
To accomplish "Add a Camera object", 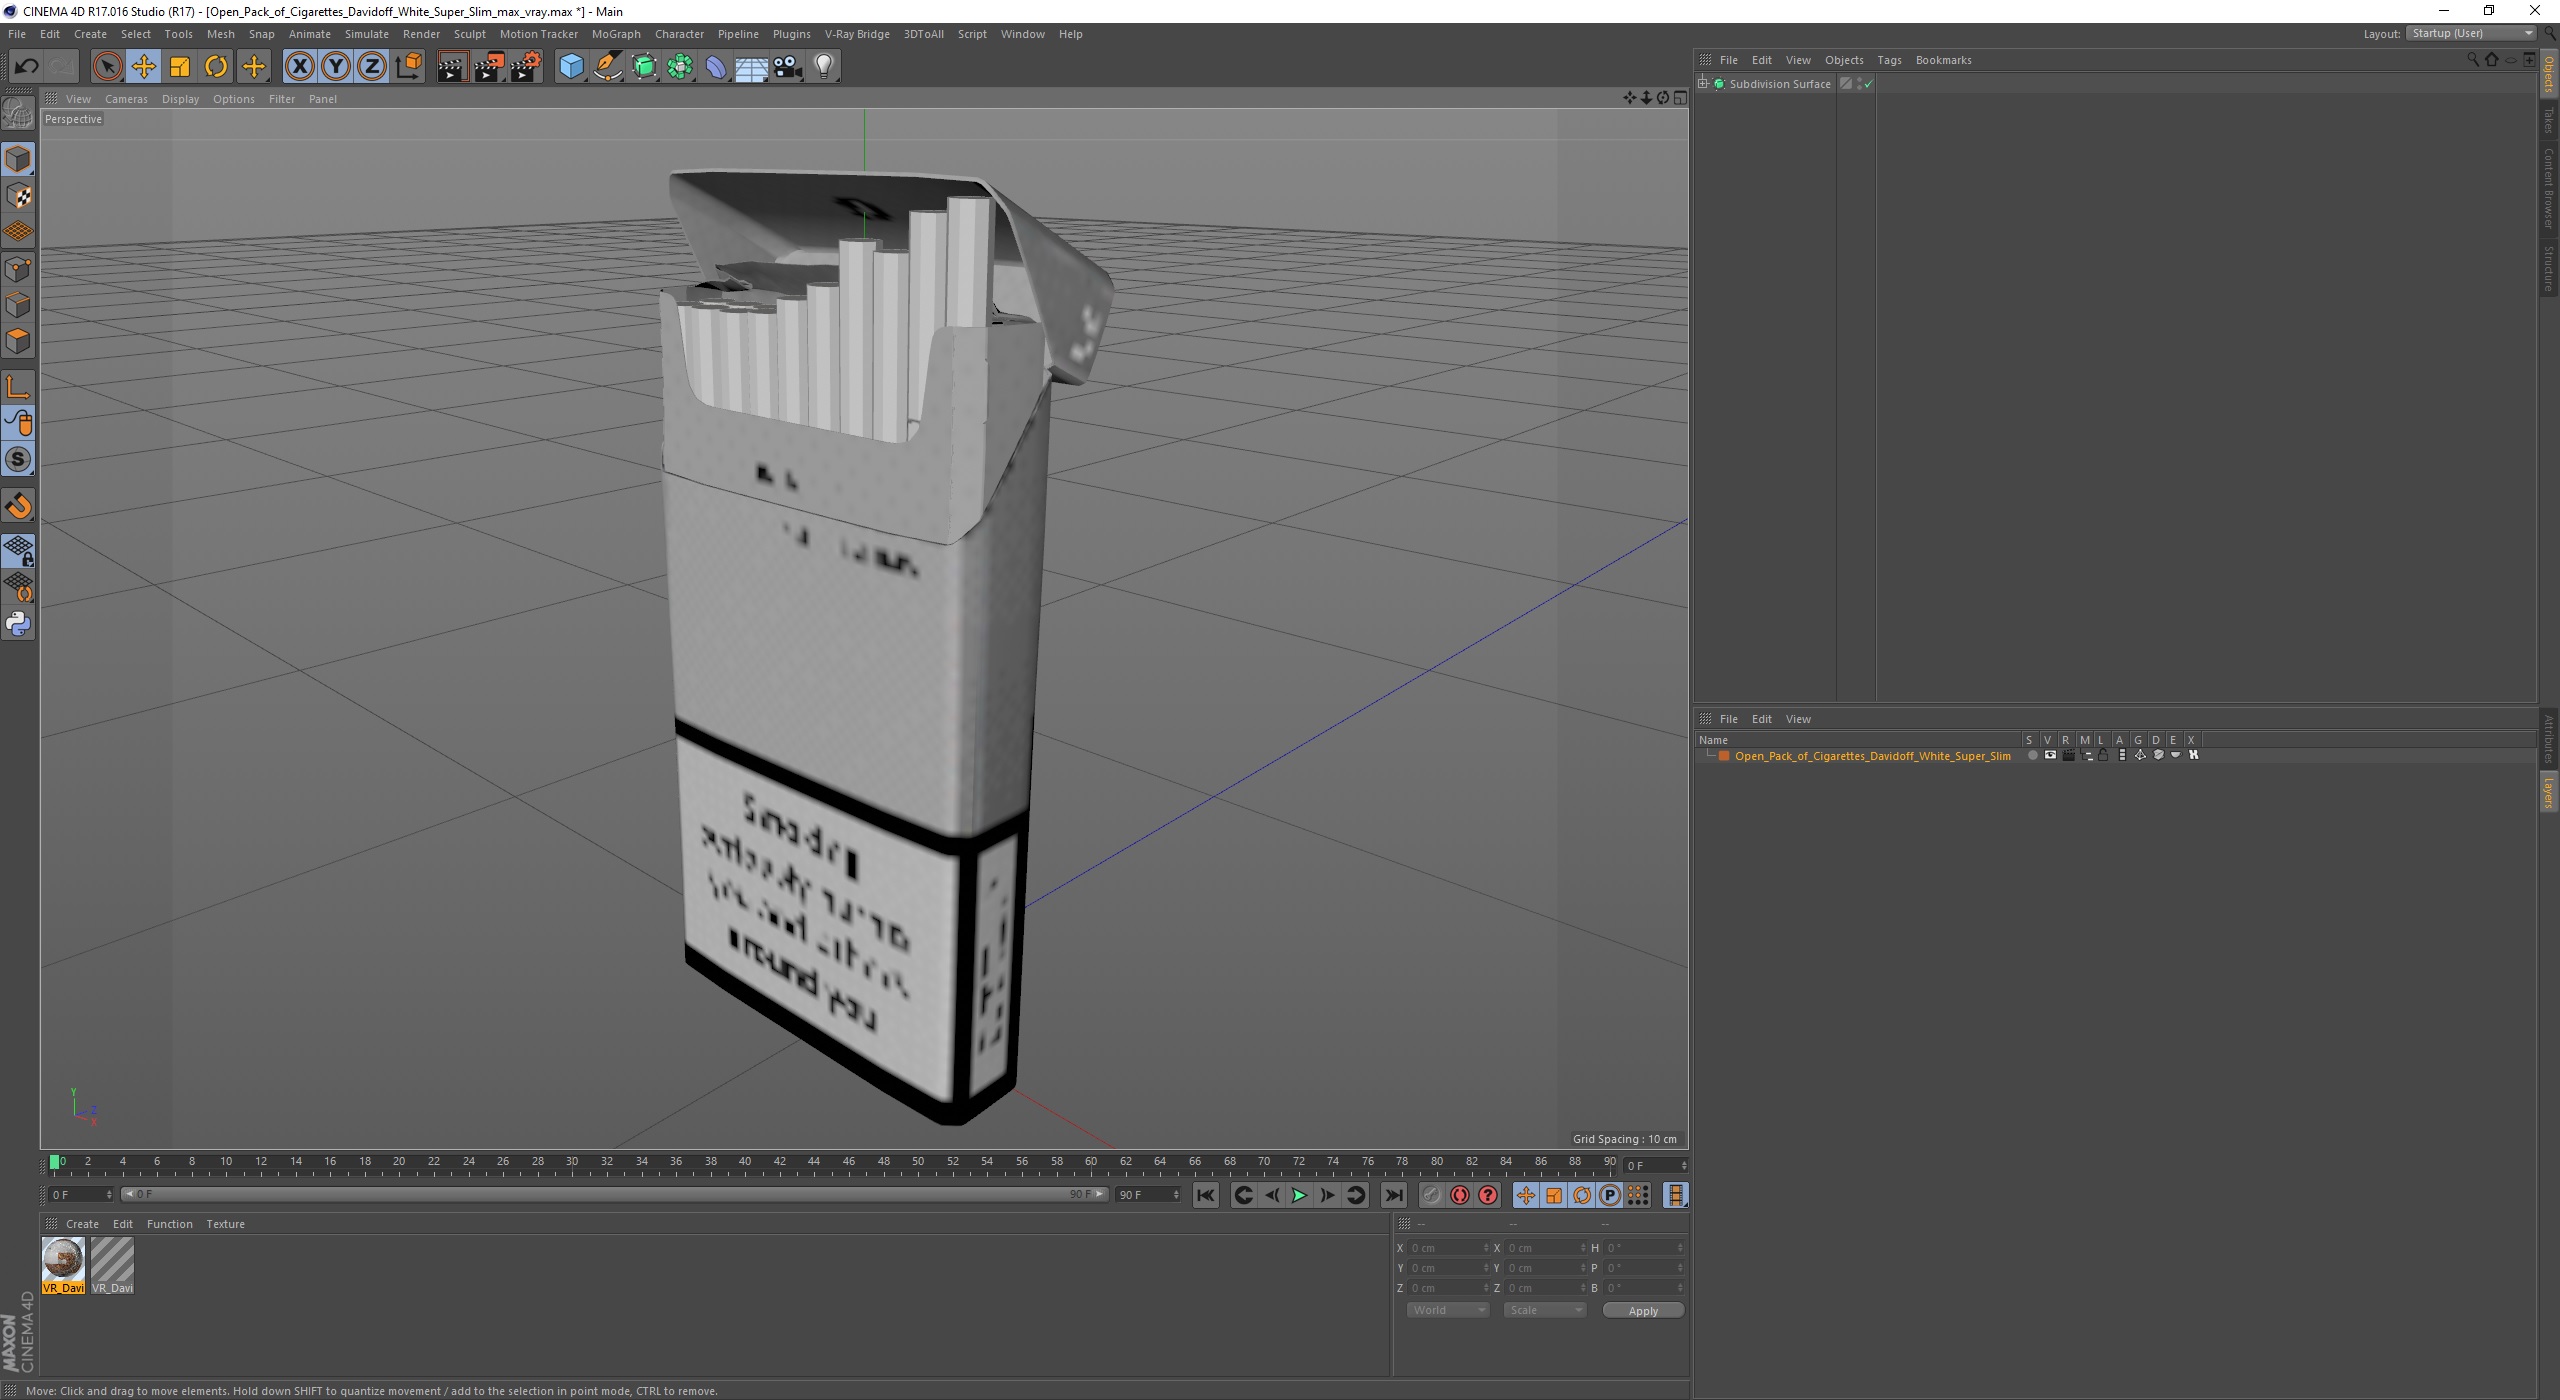I will [x=788, y=67].
